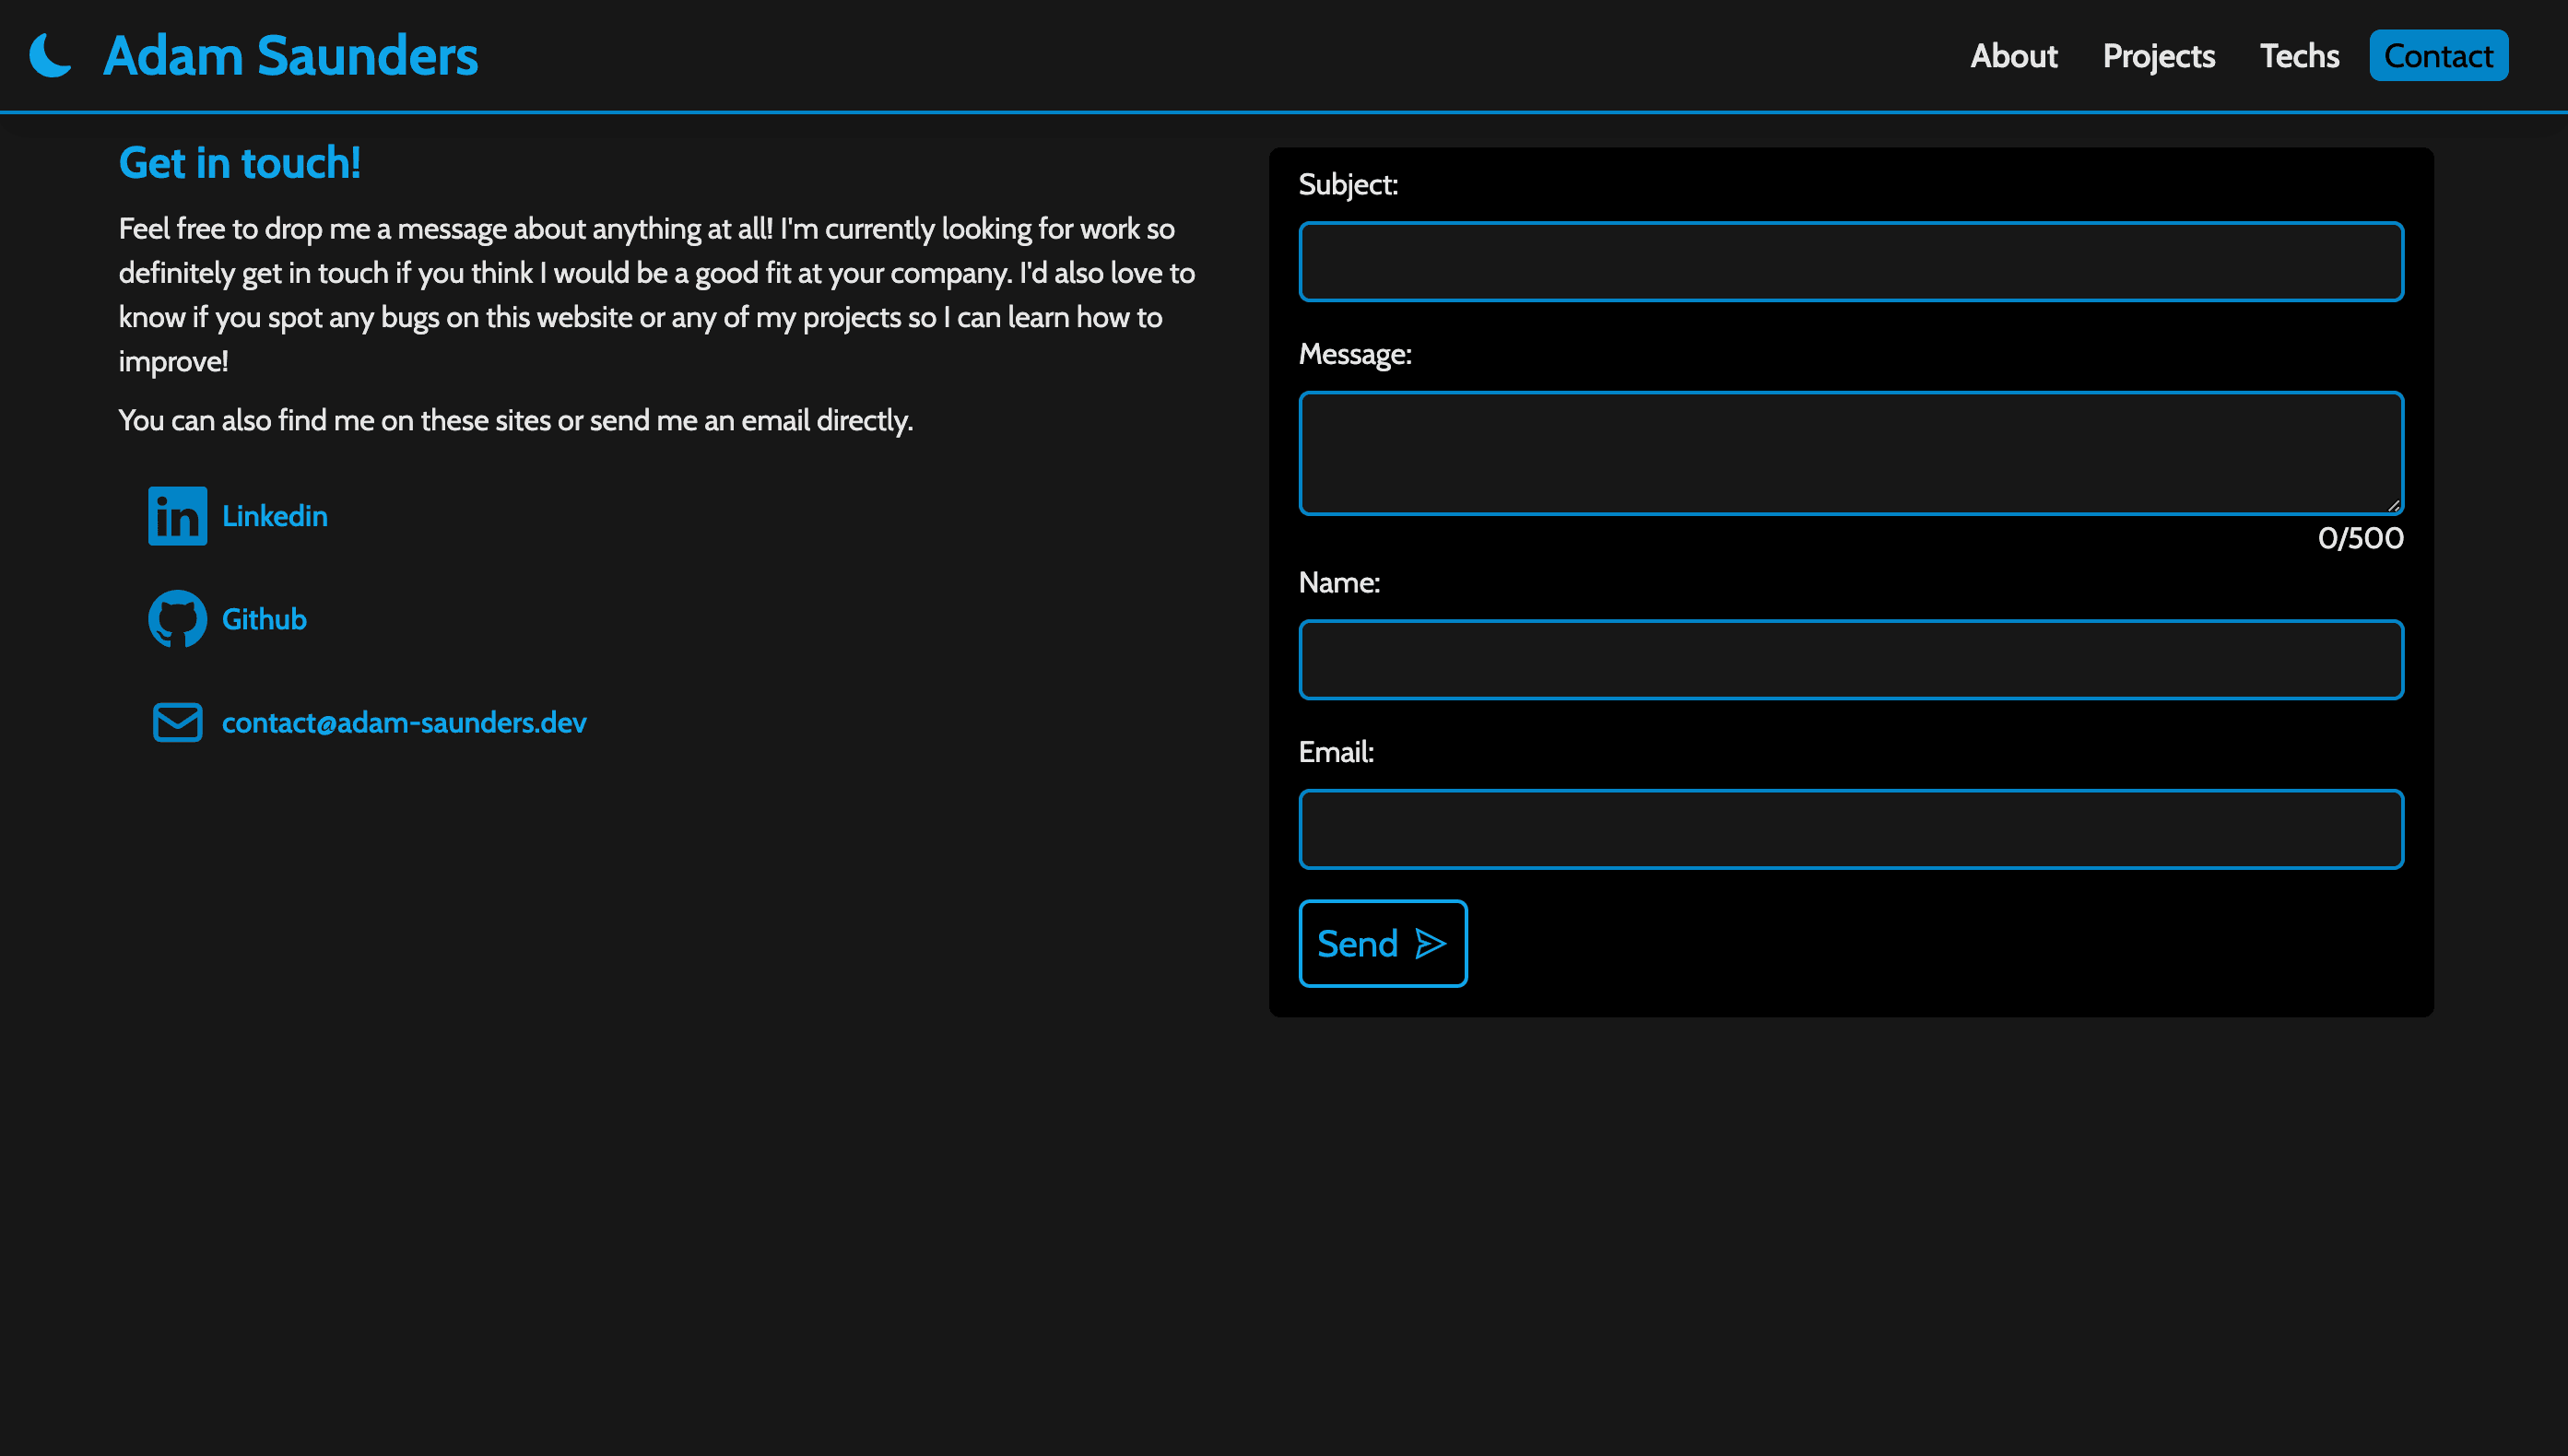2568x1456 pixels.
Task: Click the LinkedIn icon
Action: (176, 515)
